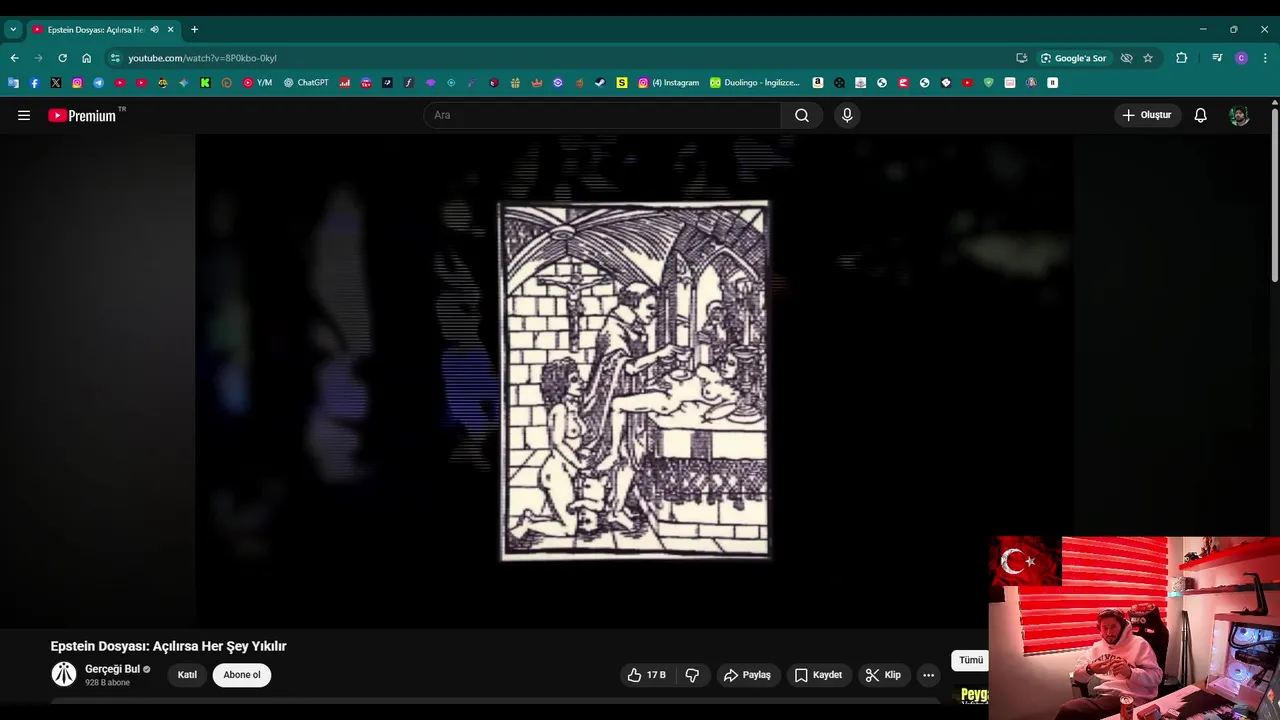Open the Google Translate bookmark icon
1280x720 pixels.
(13, 83)
